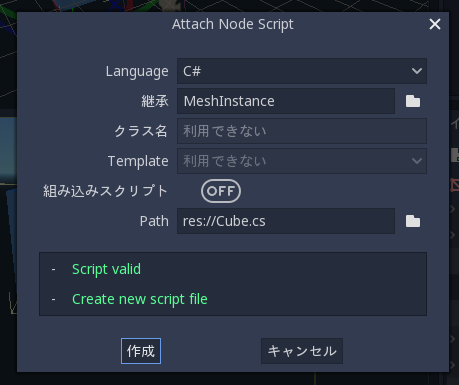The height and width of the screenshot is (385, 459).
Task: Click the 組み込みスクリプト label text
Action: (105, 191)
